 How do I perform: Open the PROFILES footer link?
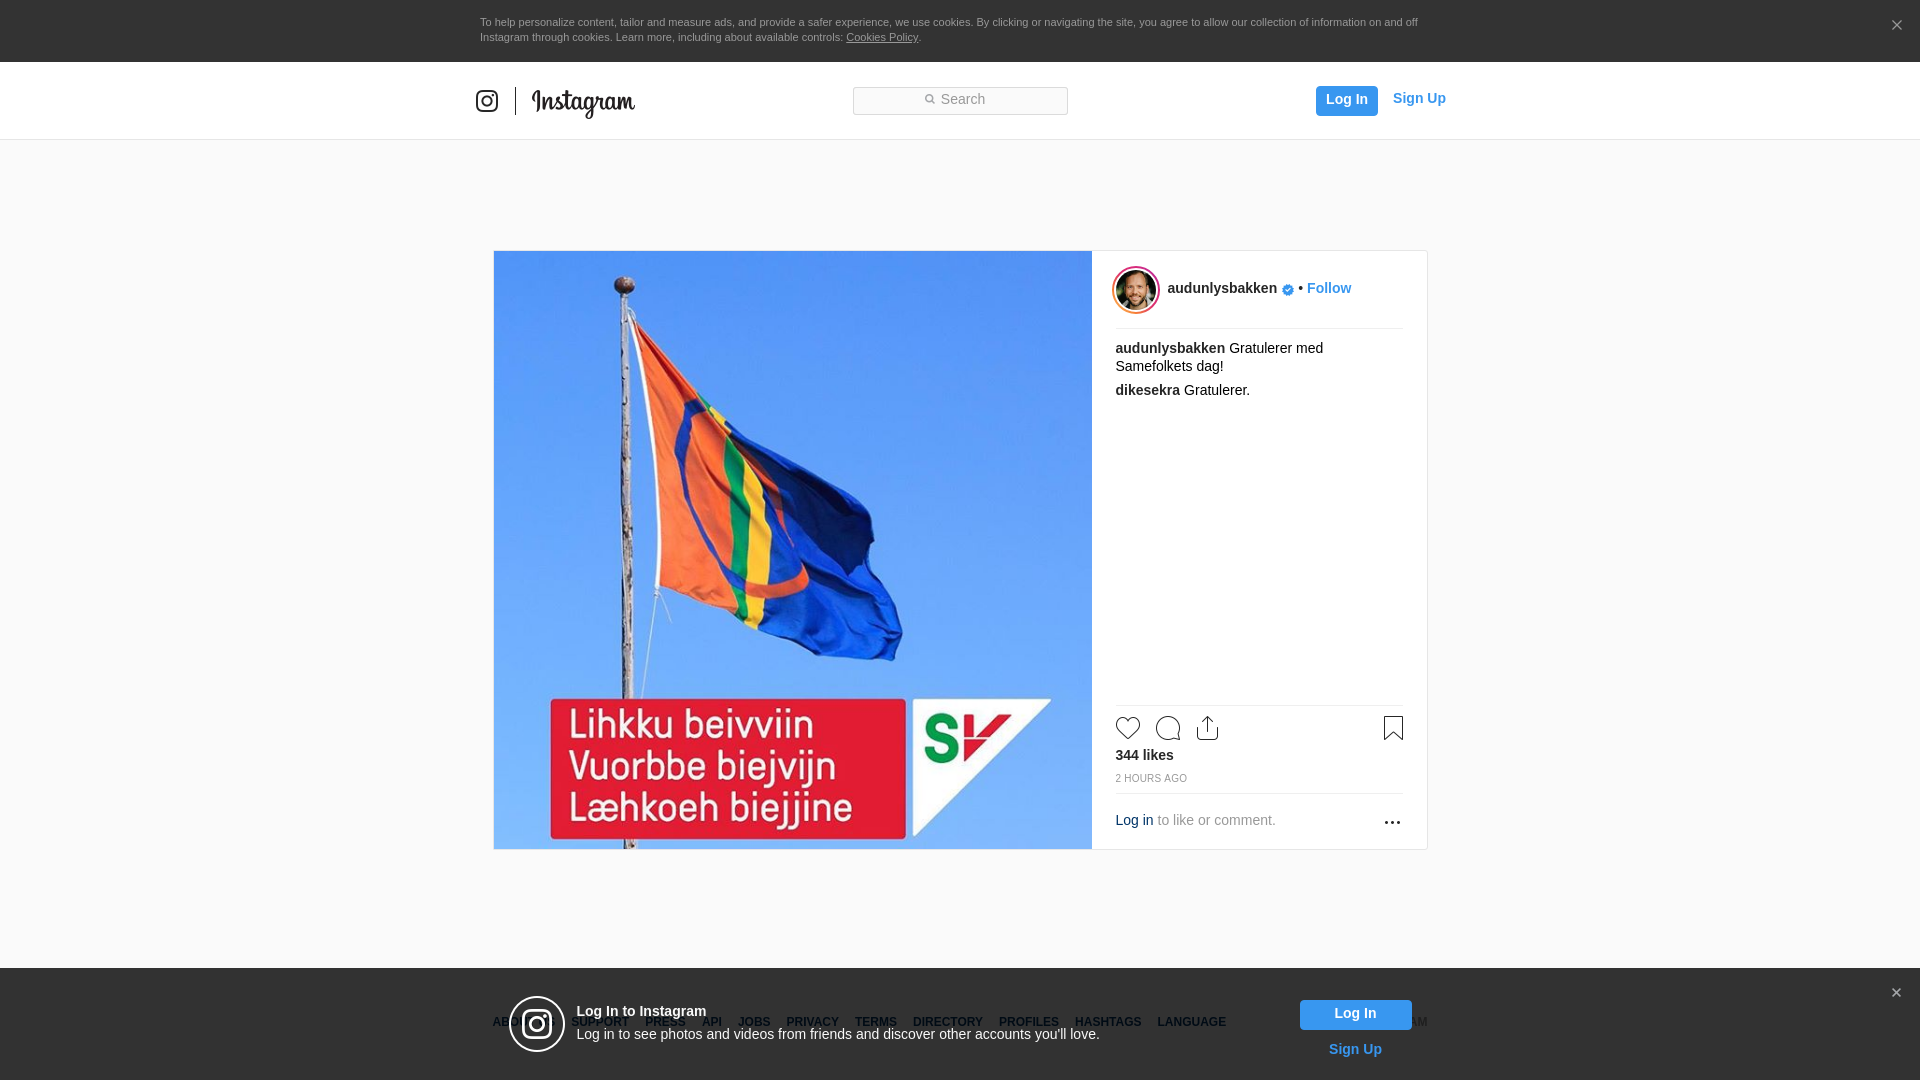(x=1028, y=1022)
